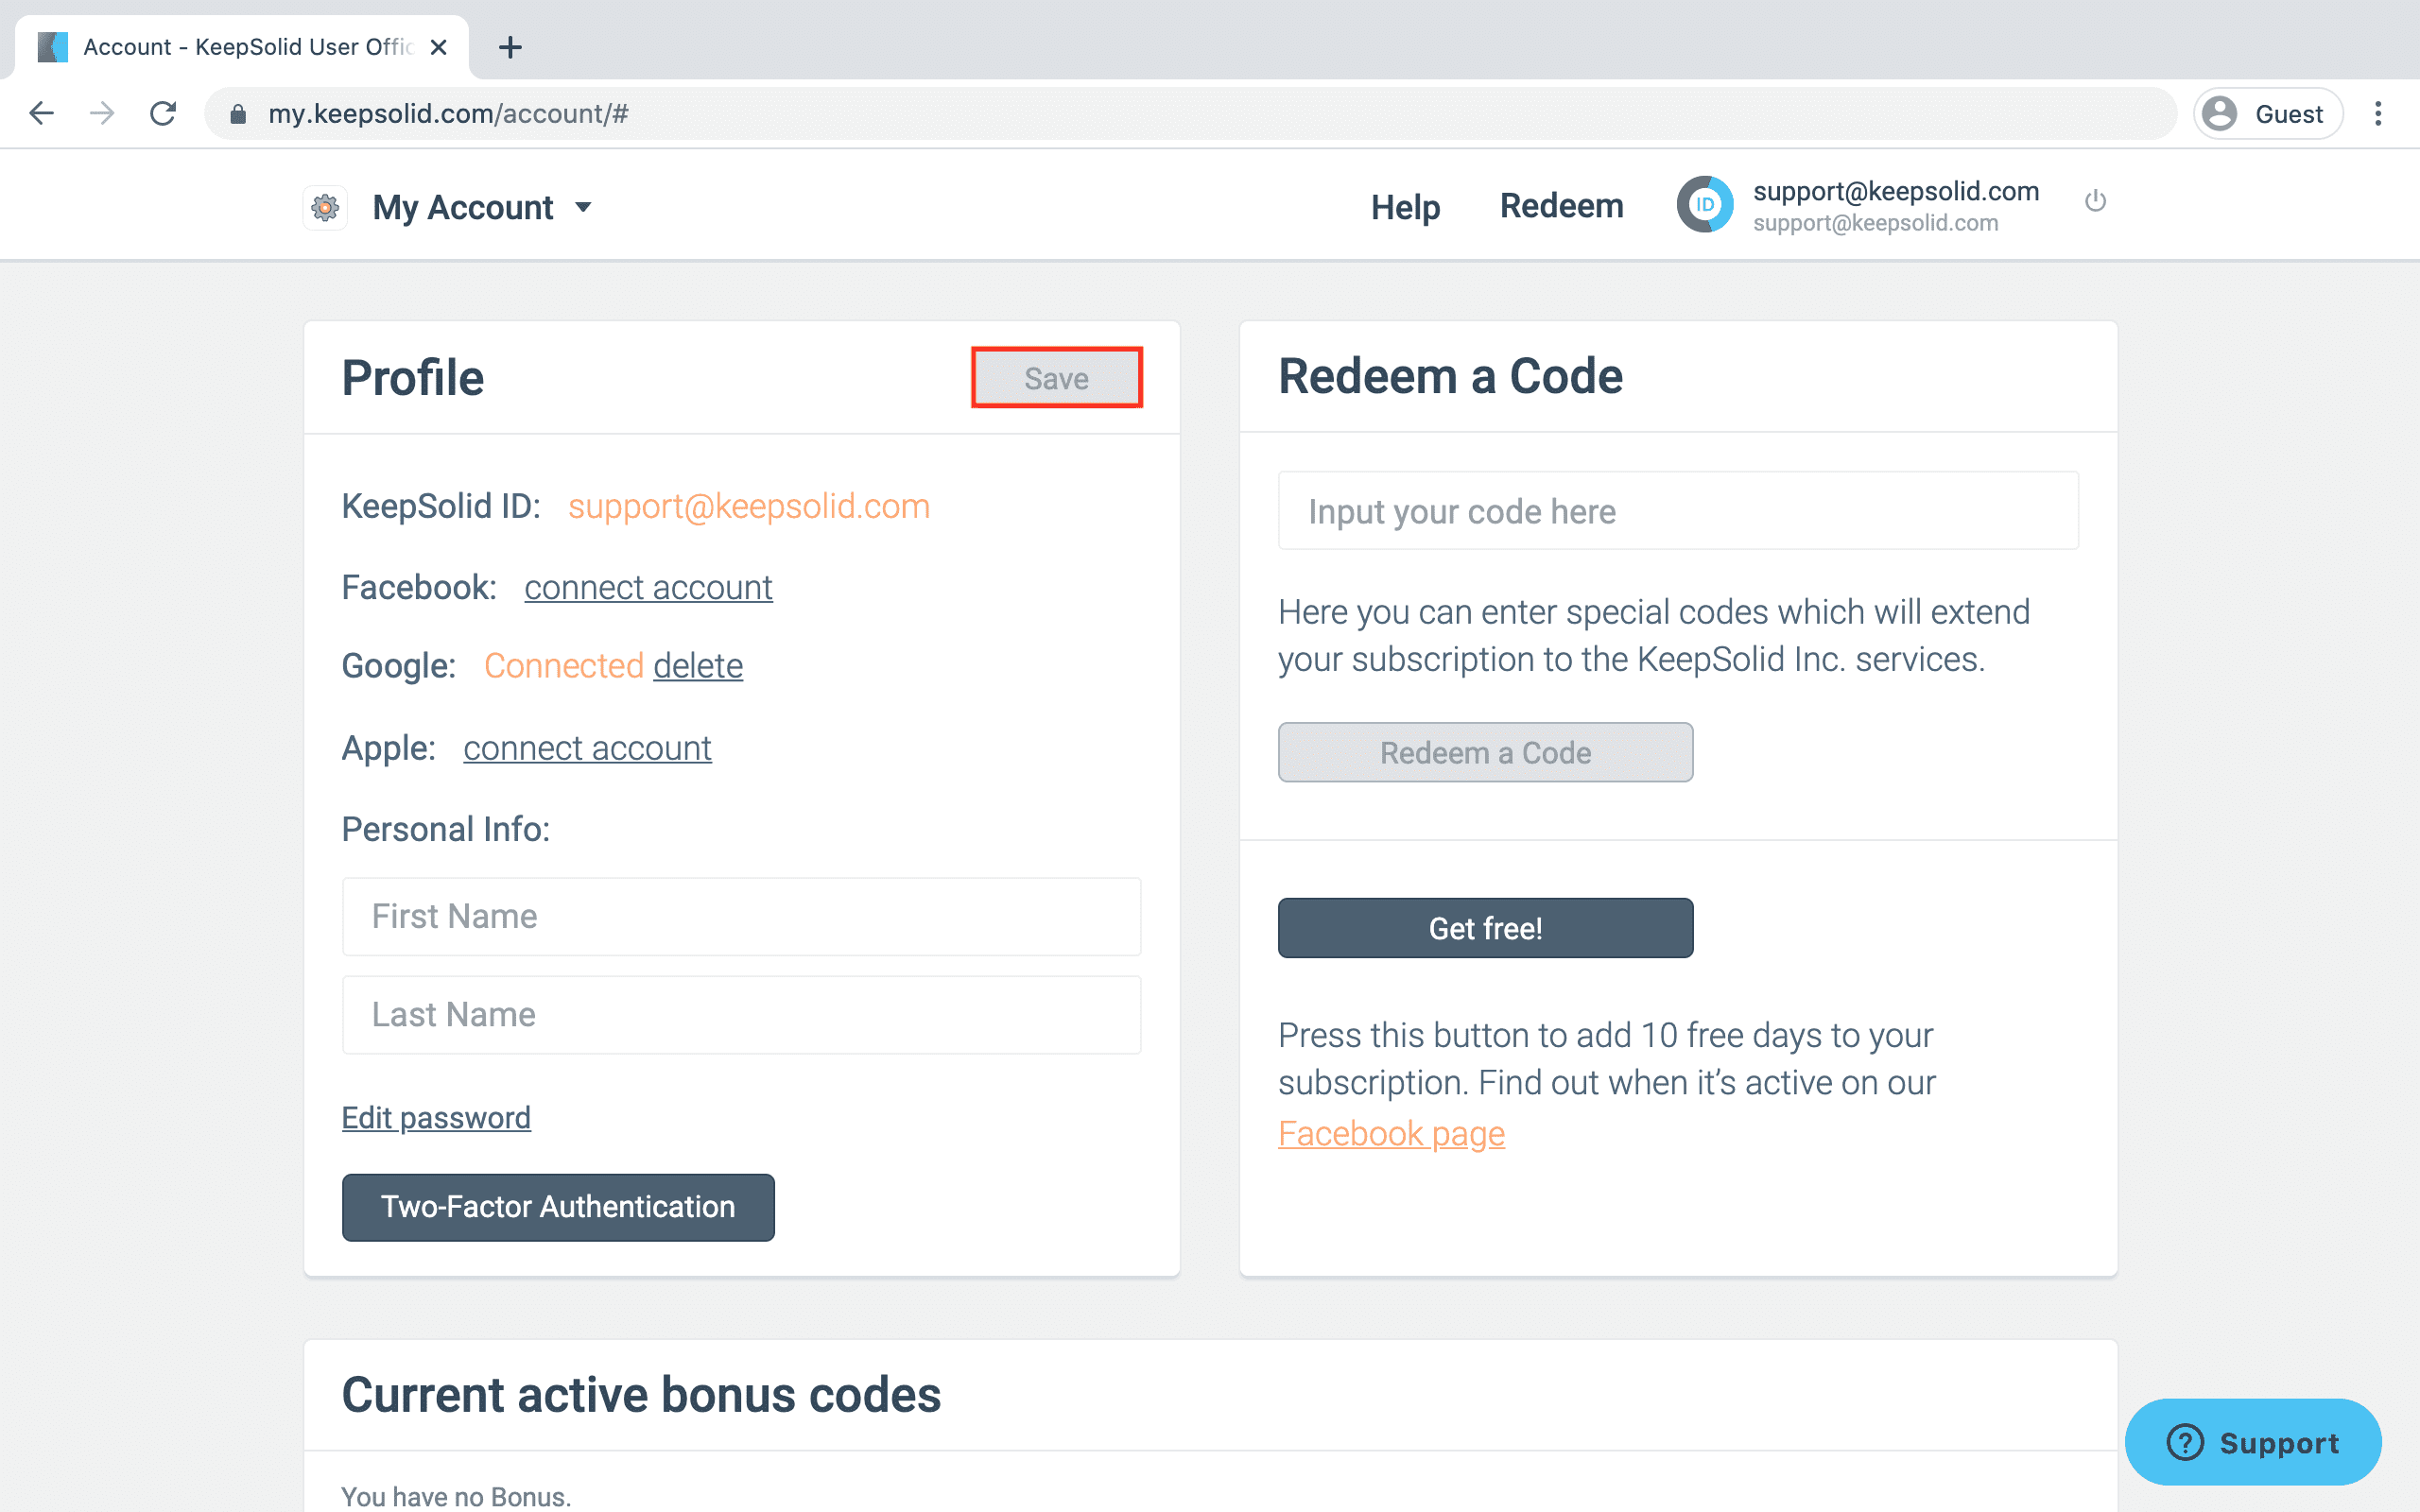
Task: Click the Two-Factor Authentication button
Action: 558,1207
